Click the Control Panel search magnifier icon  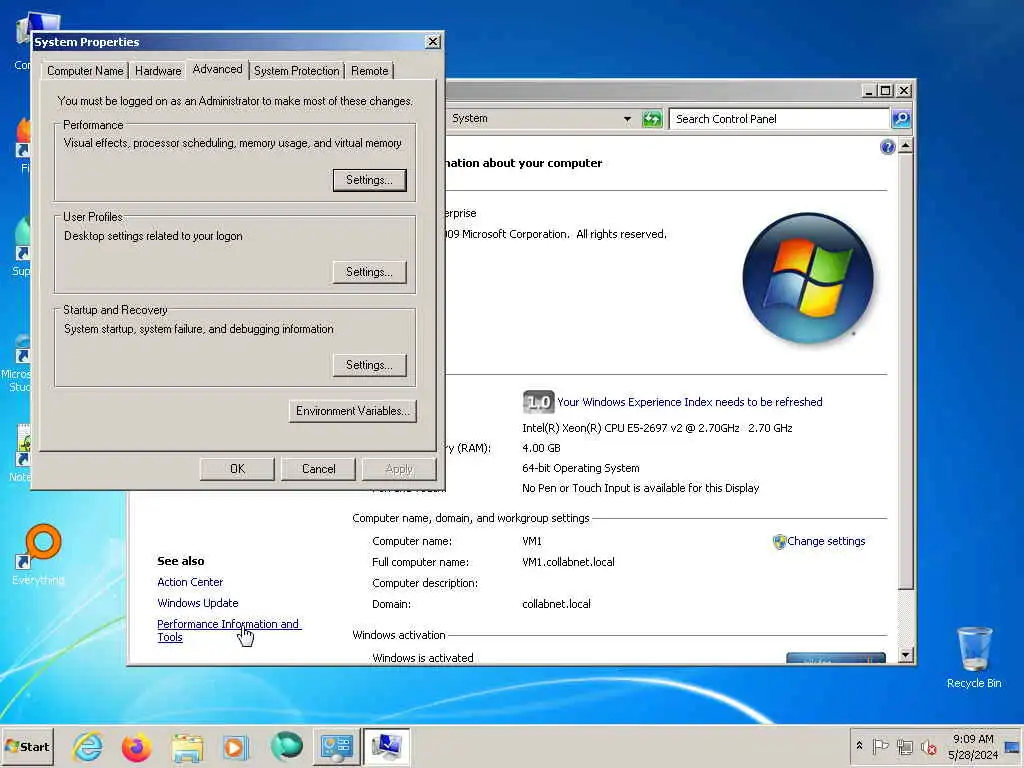click(x=901, y=119)
